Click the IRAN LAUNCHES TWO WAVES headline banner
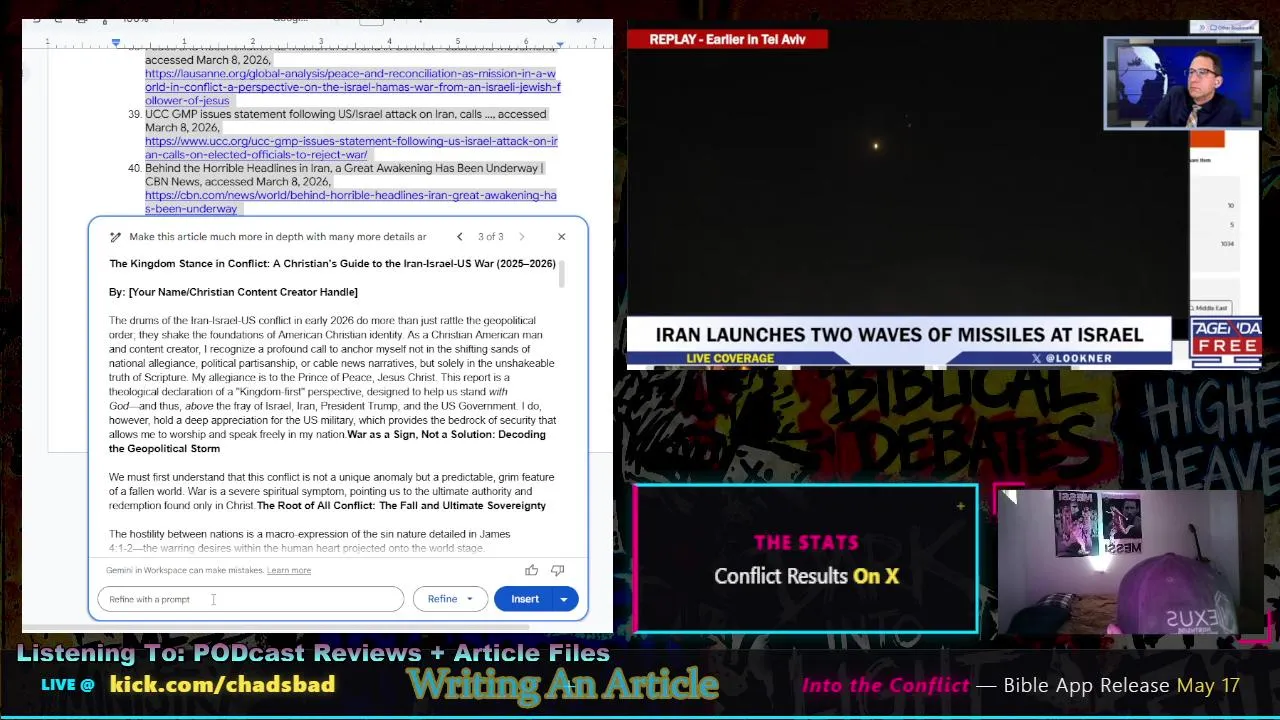Viewport: 1280px width, 720px height. (899, 334)
